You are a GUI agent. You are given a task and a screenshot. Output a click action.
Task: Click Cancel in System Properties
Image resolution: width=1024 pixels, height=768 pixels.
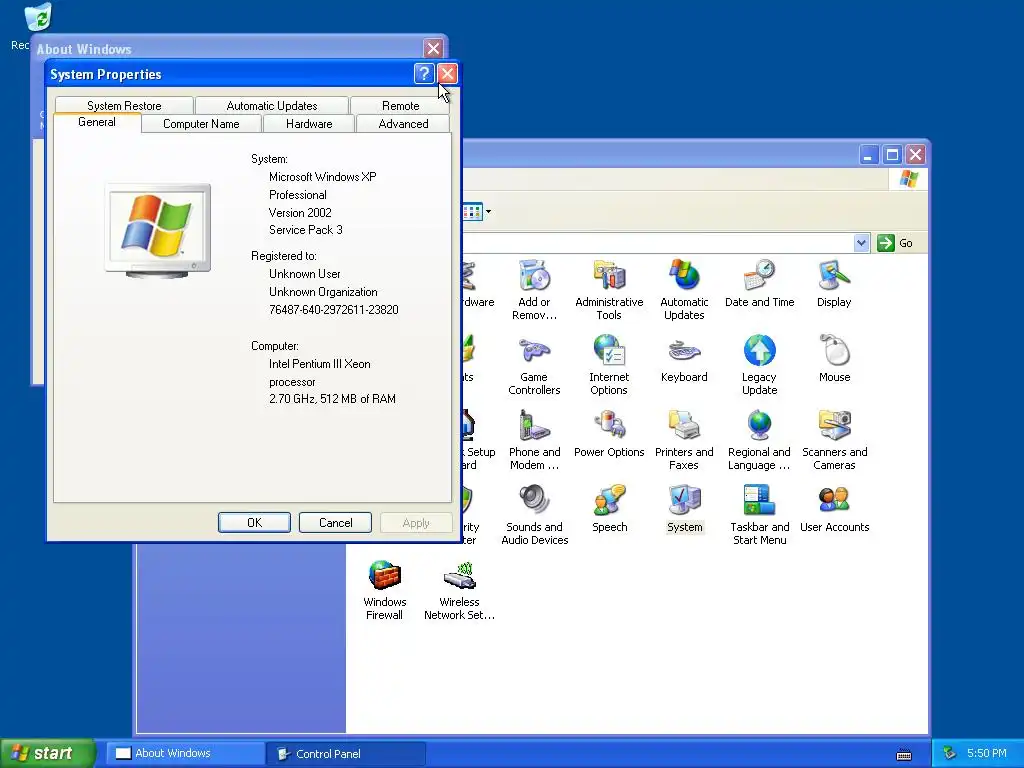tap(335, 522)
